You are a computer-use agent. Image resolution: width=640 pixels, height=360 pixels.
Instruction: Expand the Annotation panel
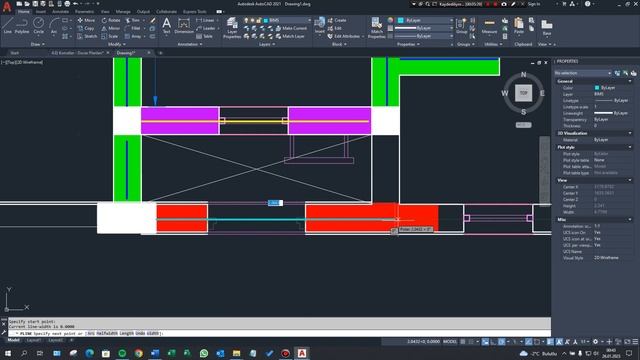pos(190,44)
